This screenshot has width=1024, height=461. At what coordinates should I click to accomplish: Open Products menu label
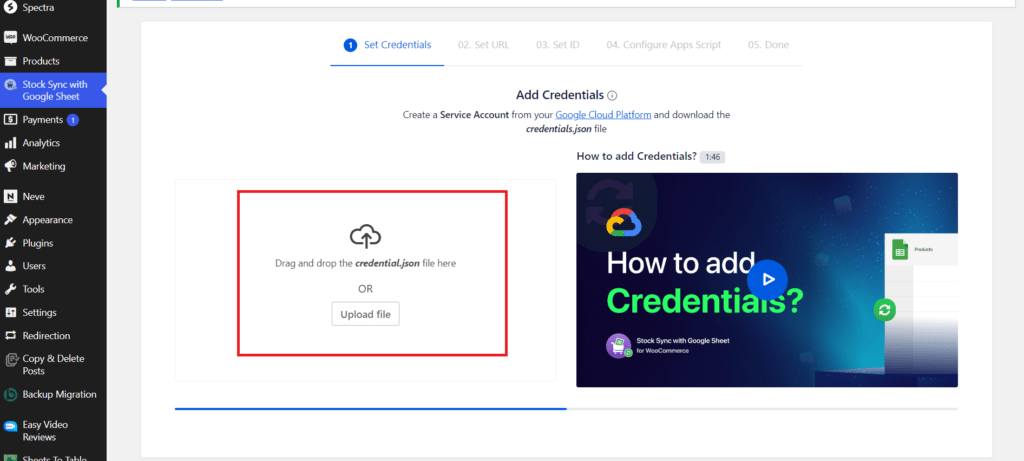point(41,61)
